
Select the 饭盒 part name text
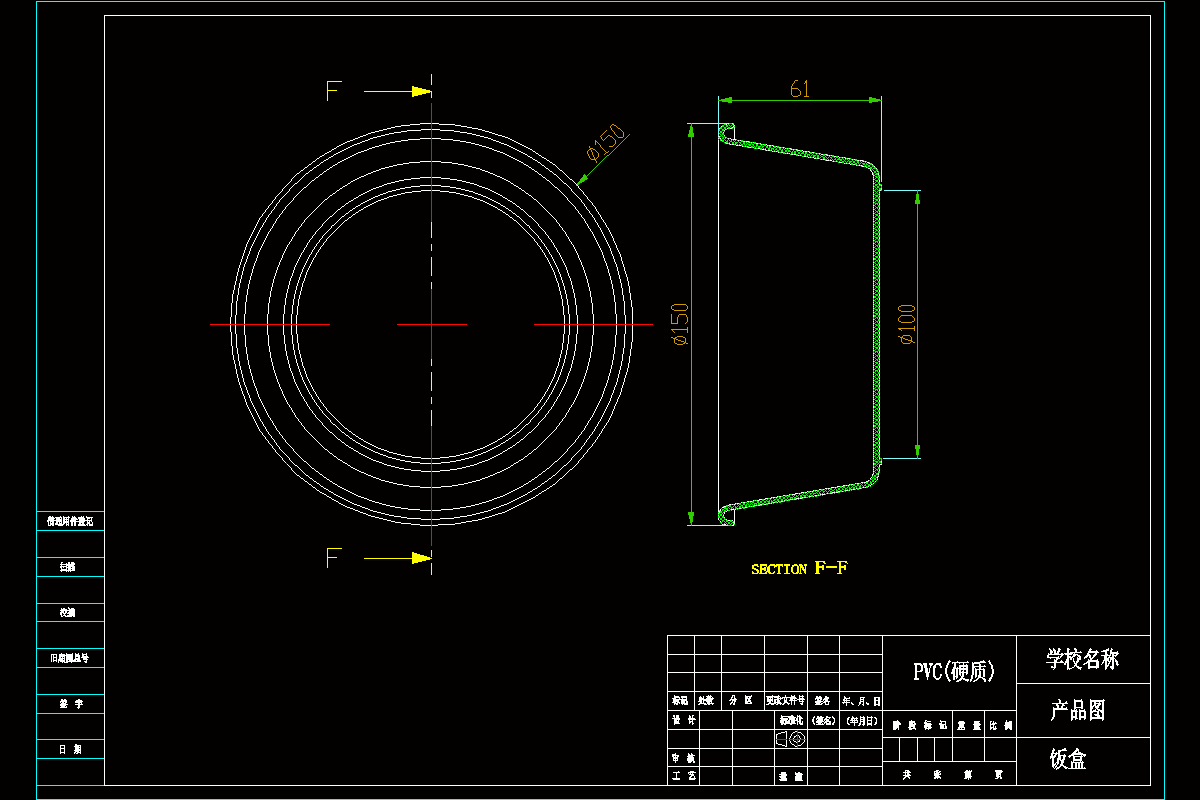(x=1068, y=760)
